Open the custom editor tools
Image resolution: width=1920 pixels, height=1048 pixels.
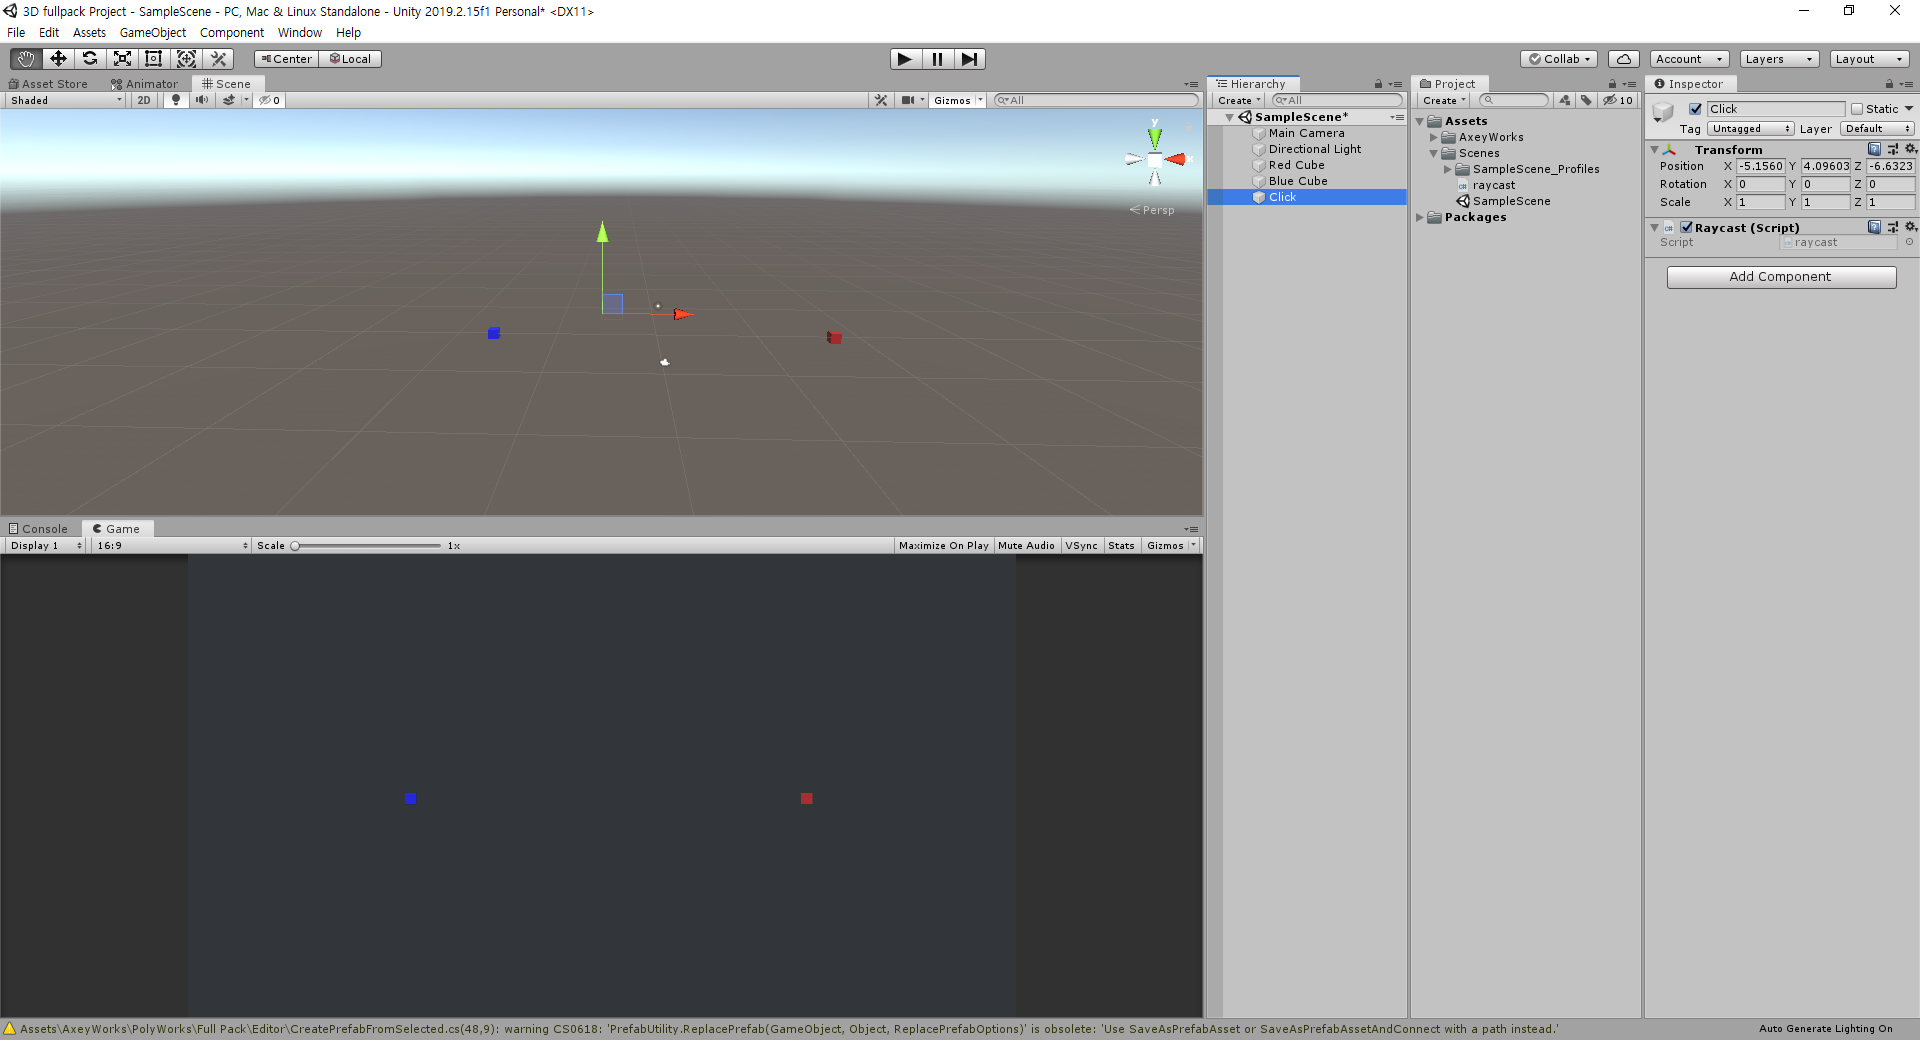(x=219, y=59)
